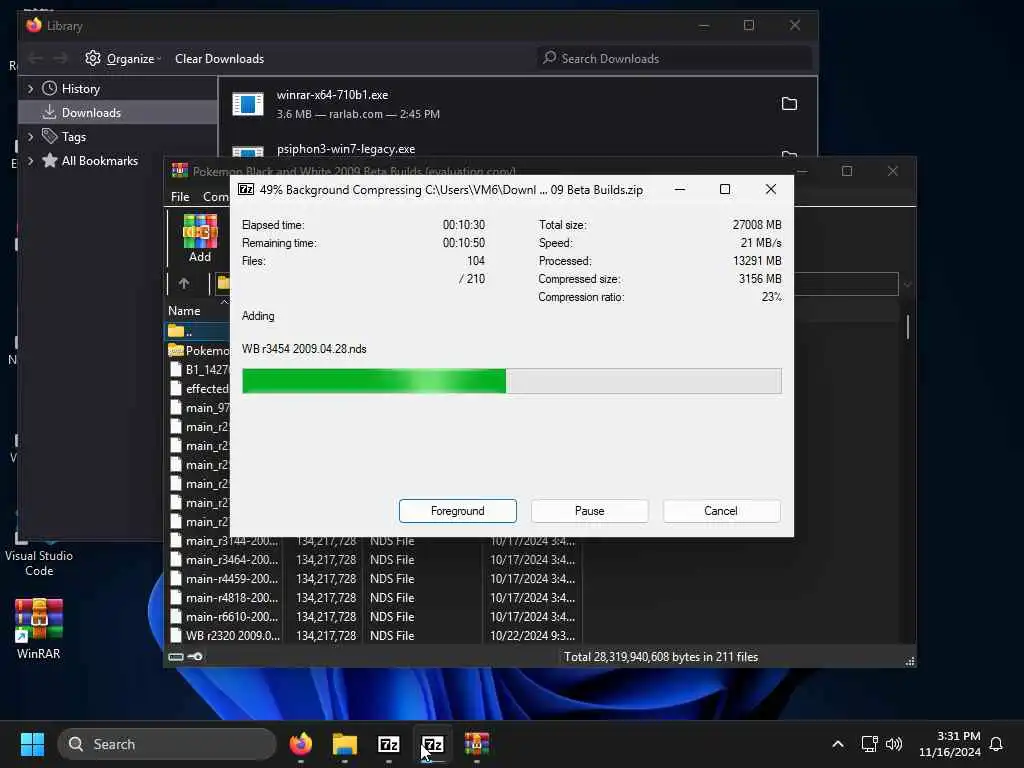
Task: Select the main-r4459-200... file row
Action: (372, 579)
